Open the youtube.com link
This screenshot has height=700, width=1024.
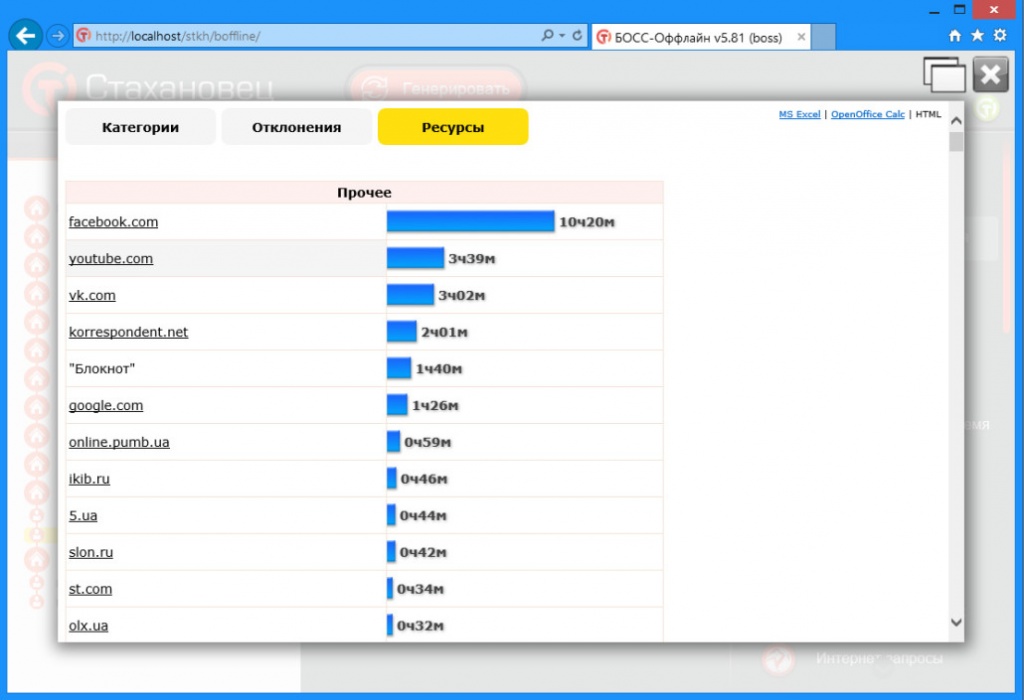pyautogui.click(x=110, y=259)
